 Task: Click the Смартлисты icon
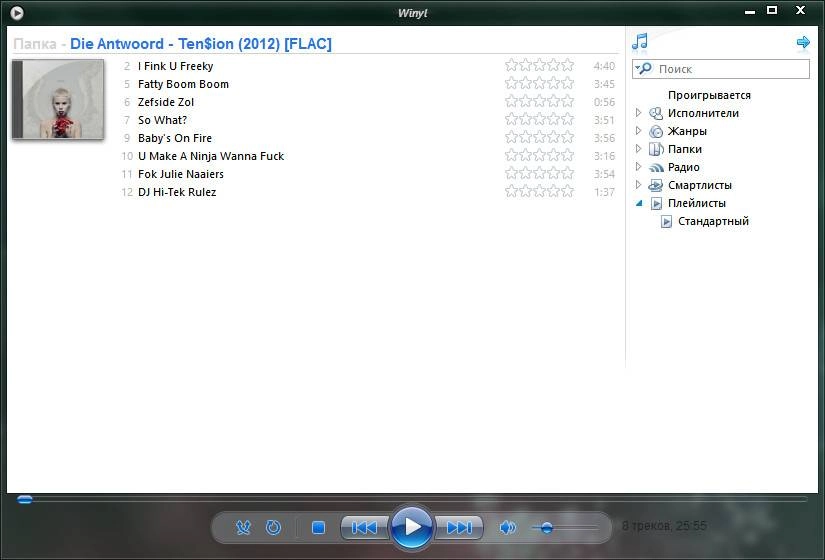pos(656,185)
